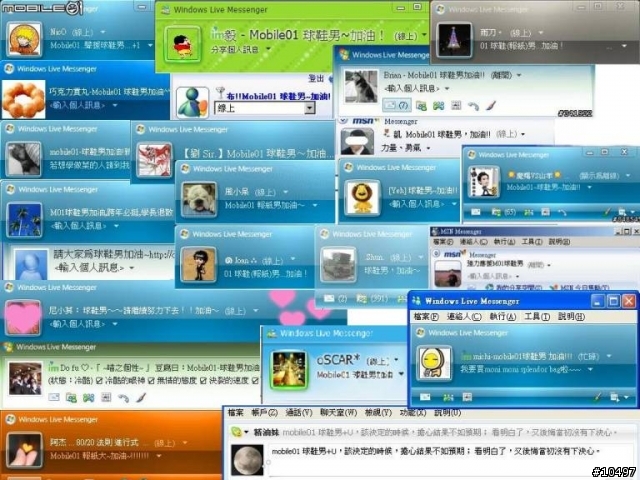Screen dimensions: 640x480
Task: Click the picture card icon in the michi window toolbar
Action: tap(467, 397)
